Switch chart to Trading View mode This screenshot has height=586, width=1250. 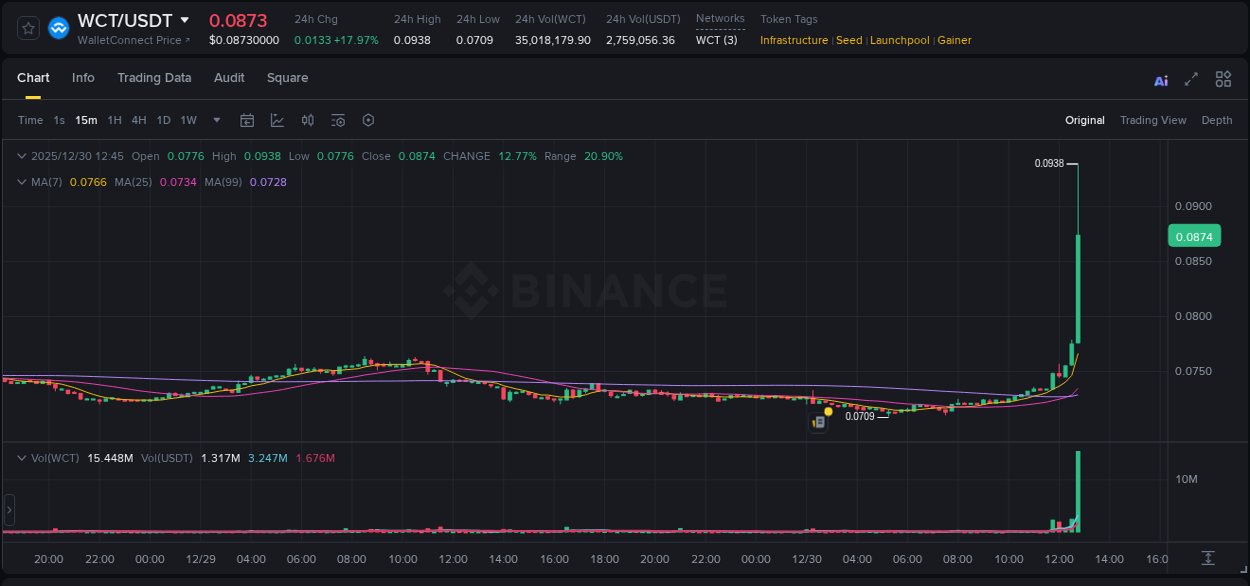[1153, 120]
